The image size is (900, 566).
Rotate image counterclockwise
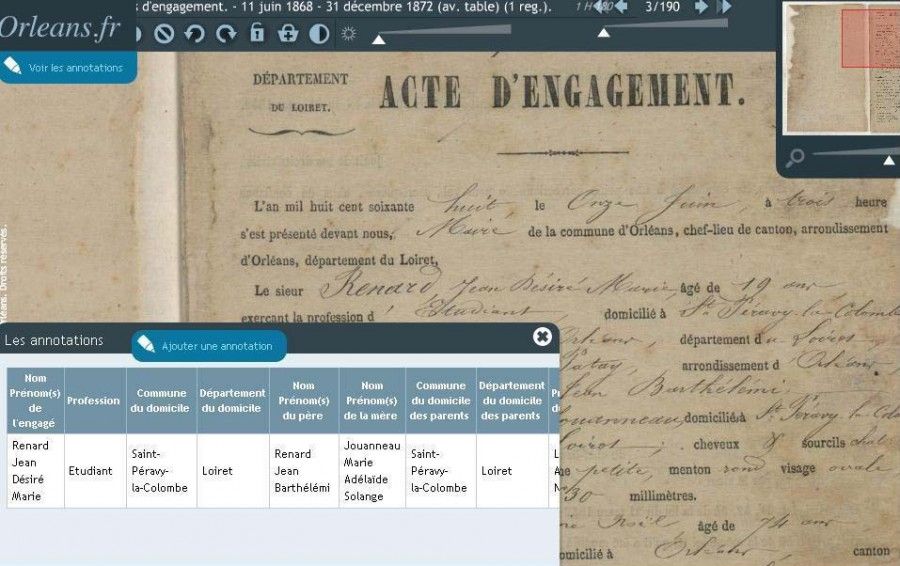coord(195,34)
